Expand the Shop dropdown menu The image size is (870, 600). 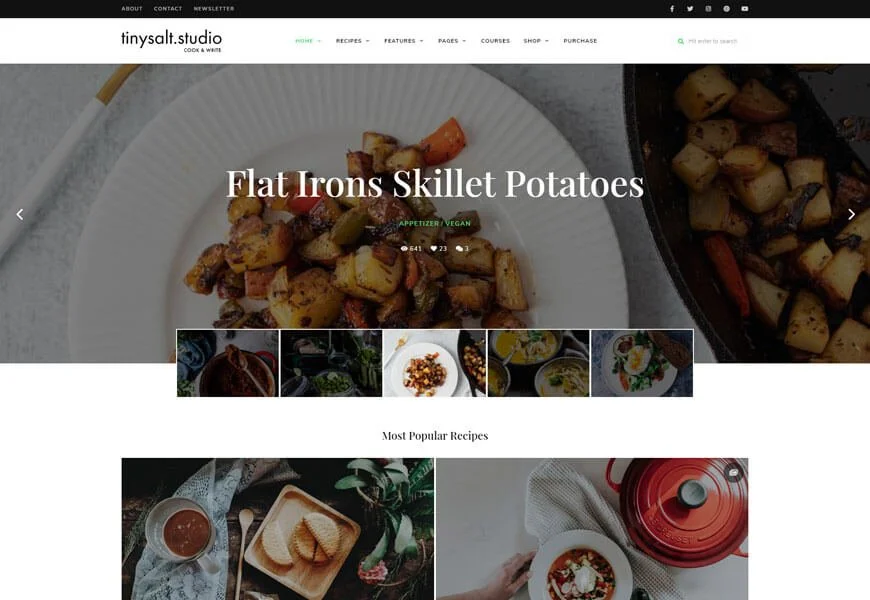pos(536,41)
